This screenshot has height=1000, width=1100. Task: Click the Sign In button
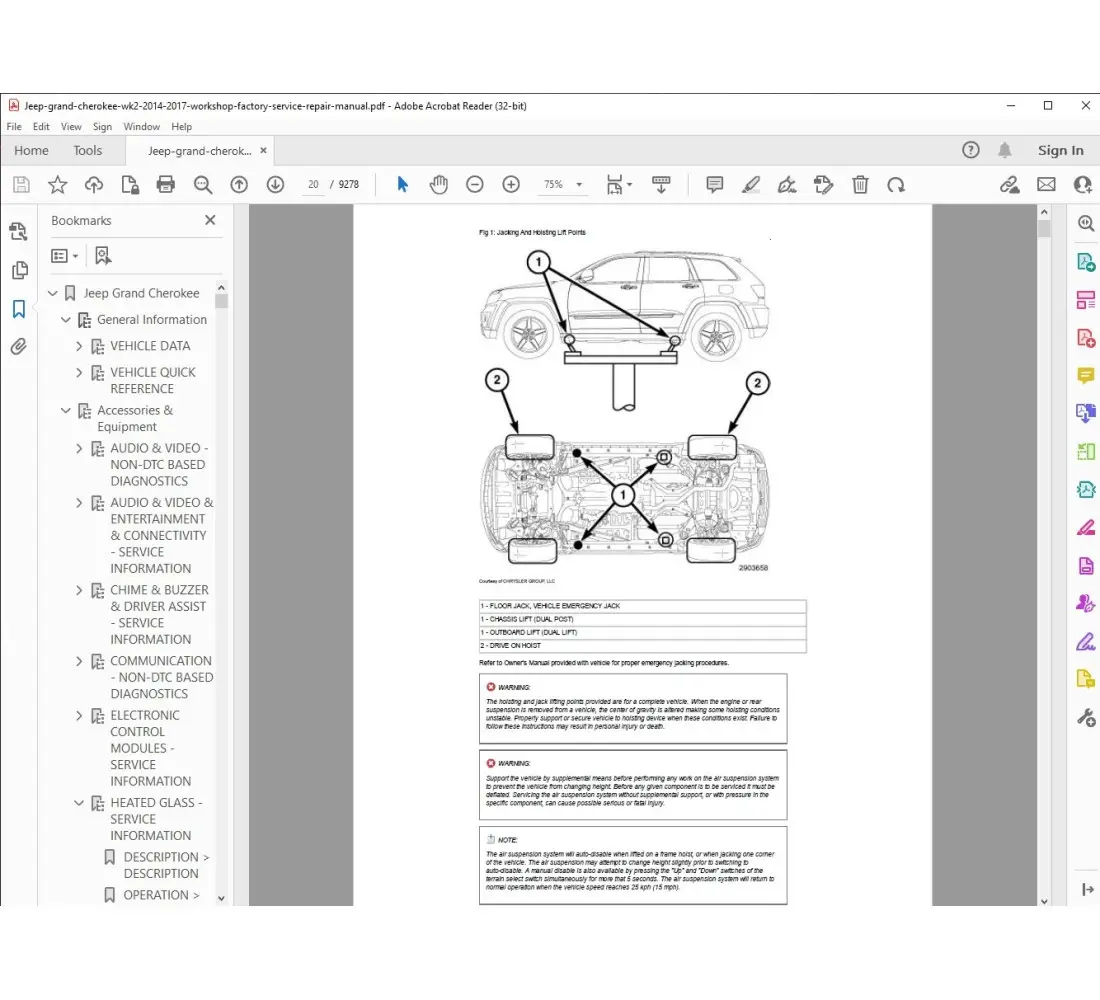(1060, 150)
